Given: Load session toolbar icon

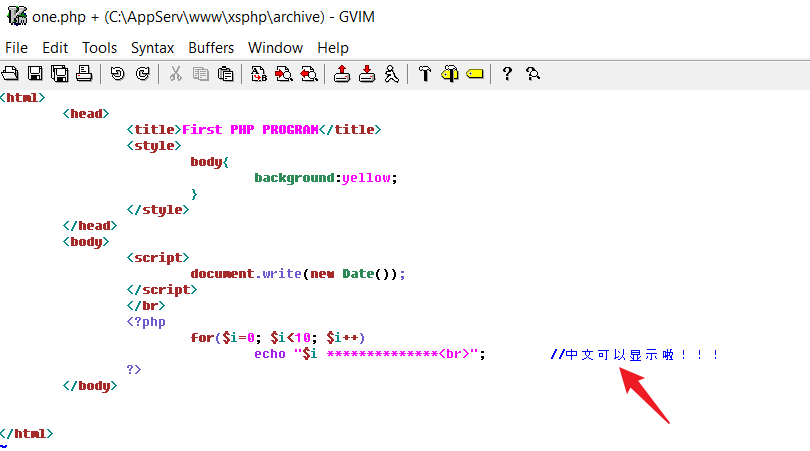Looking at the screenshot, I should pyautogui.click(x=341, y=74).
